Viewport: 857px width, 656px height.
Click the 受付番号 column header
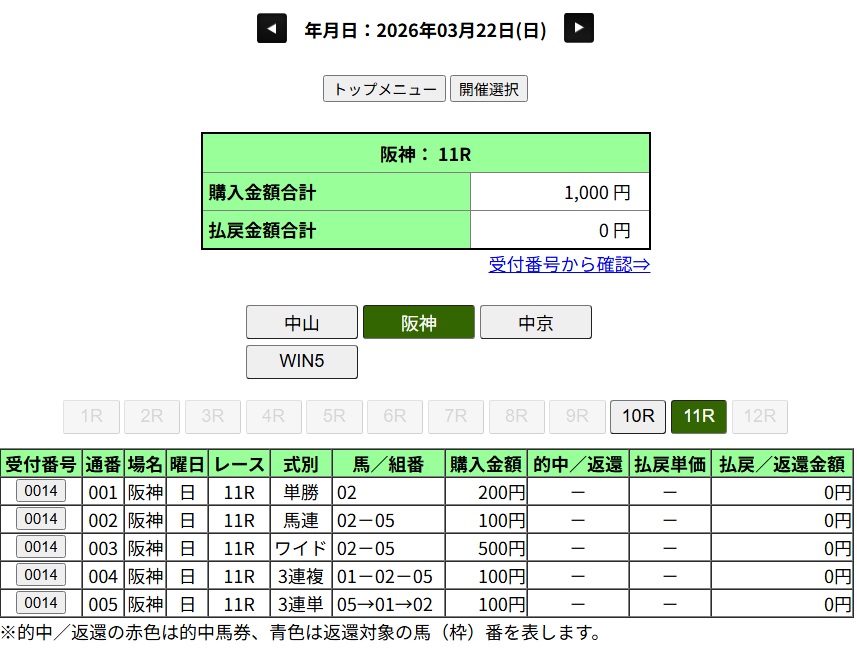pyautogui.click(x=41, y=464)
